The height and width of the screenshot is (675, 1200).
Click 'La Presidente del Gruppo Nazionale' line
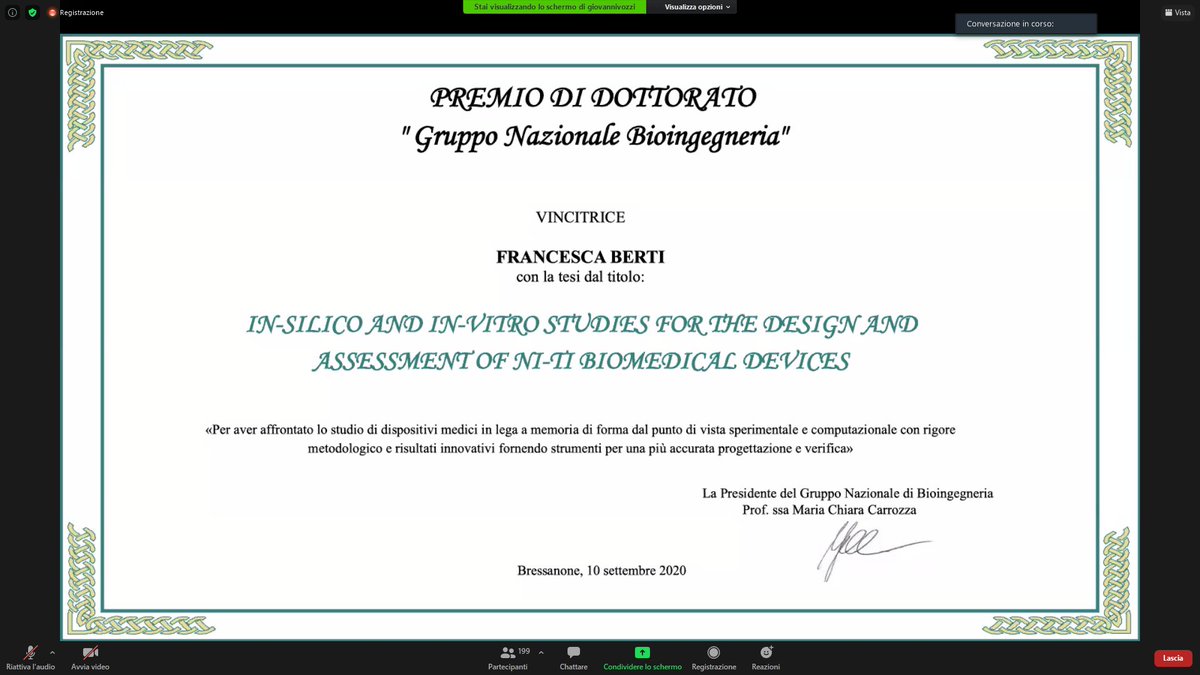[848, 493]
